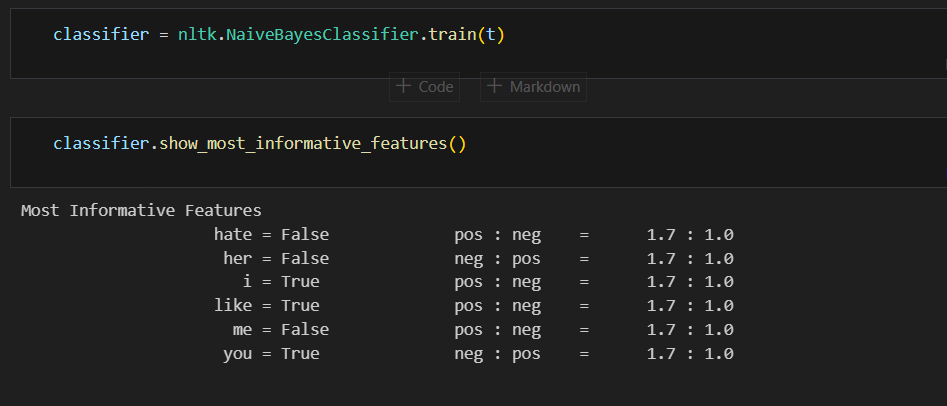Click the show_most_informative_features method name
The width and height of the screenshot is (947, 406).
[303, 144]
